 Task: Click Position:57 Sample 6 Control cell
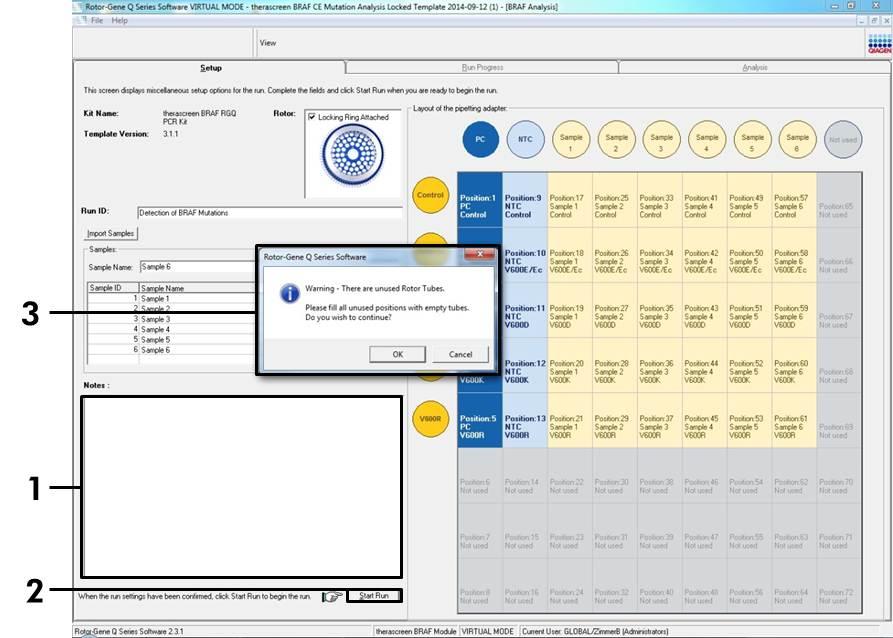click(x=794, y=200)
